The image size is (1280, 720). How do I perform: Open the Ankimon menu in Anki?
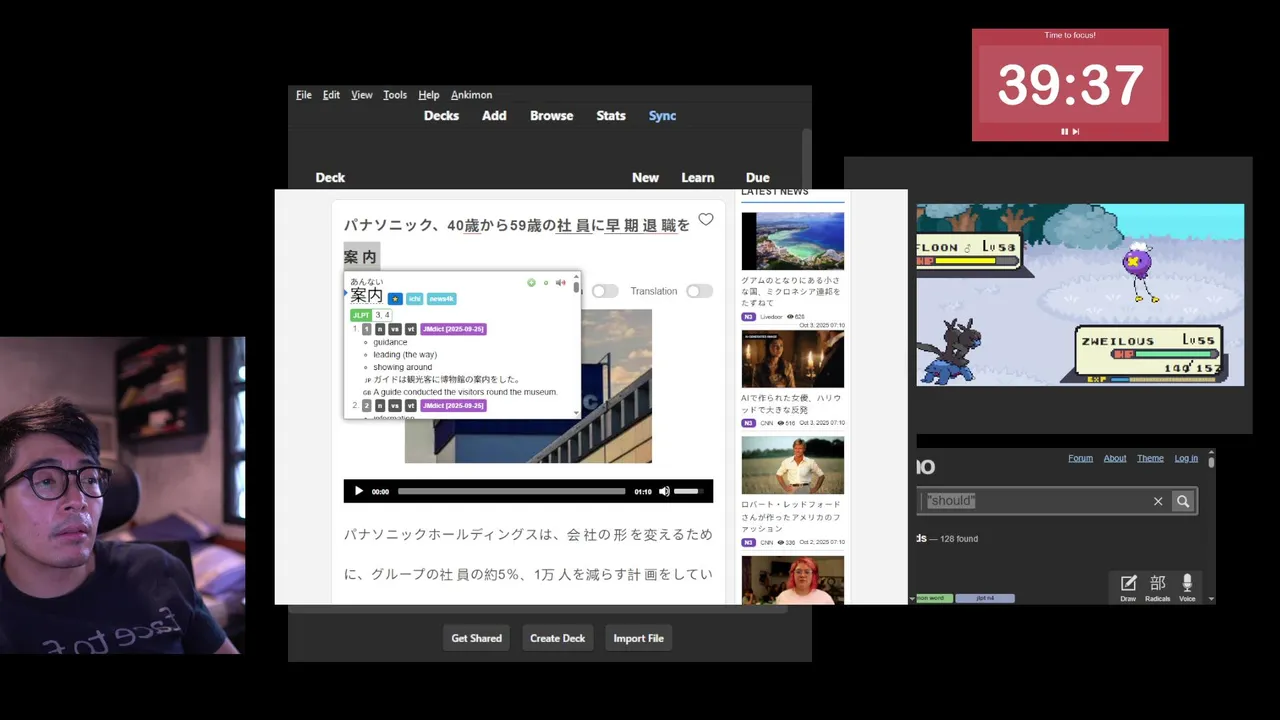(471, 95)
